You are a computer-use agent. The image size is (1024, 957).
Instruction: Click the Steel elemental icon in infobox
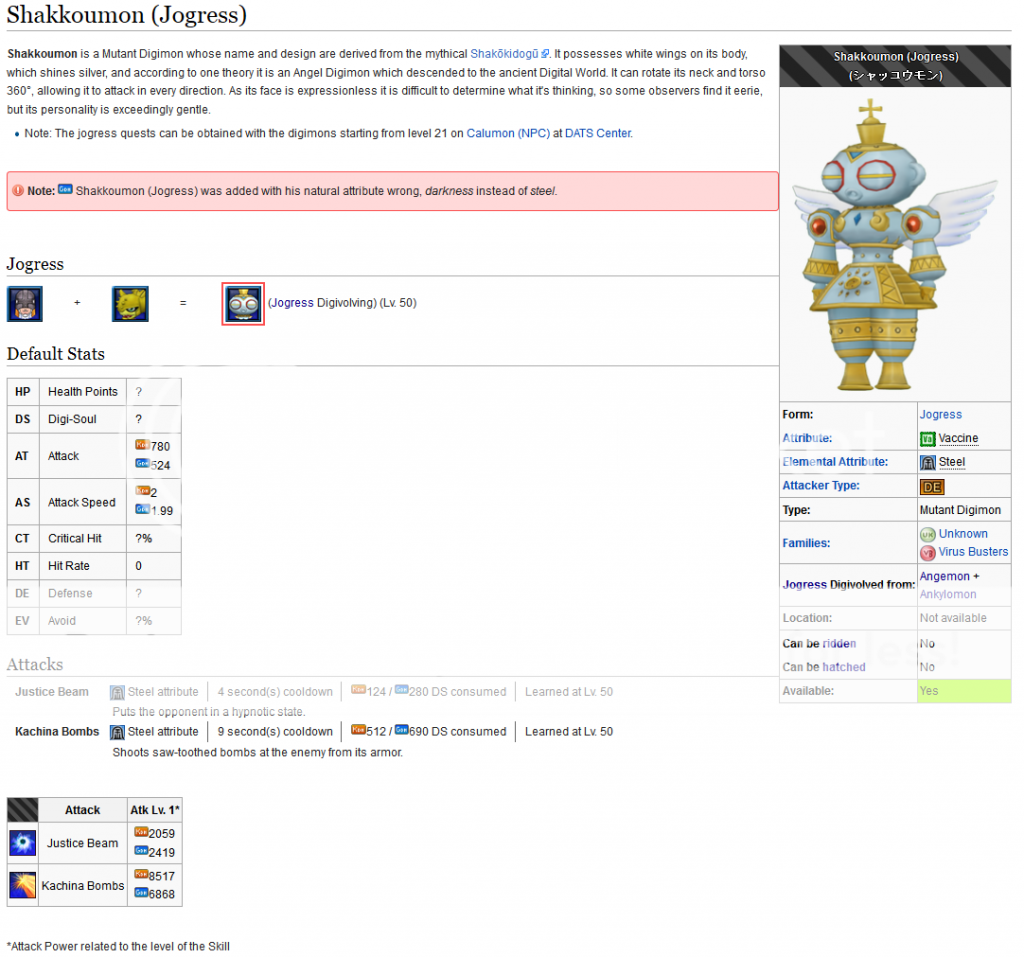[927, 462]
